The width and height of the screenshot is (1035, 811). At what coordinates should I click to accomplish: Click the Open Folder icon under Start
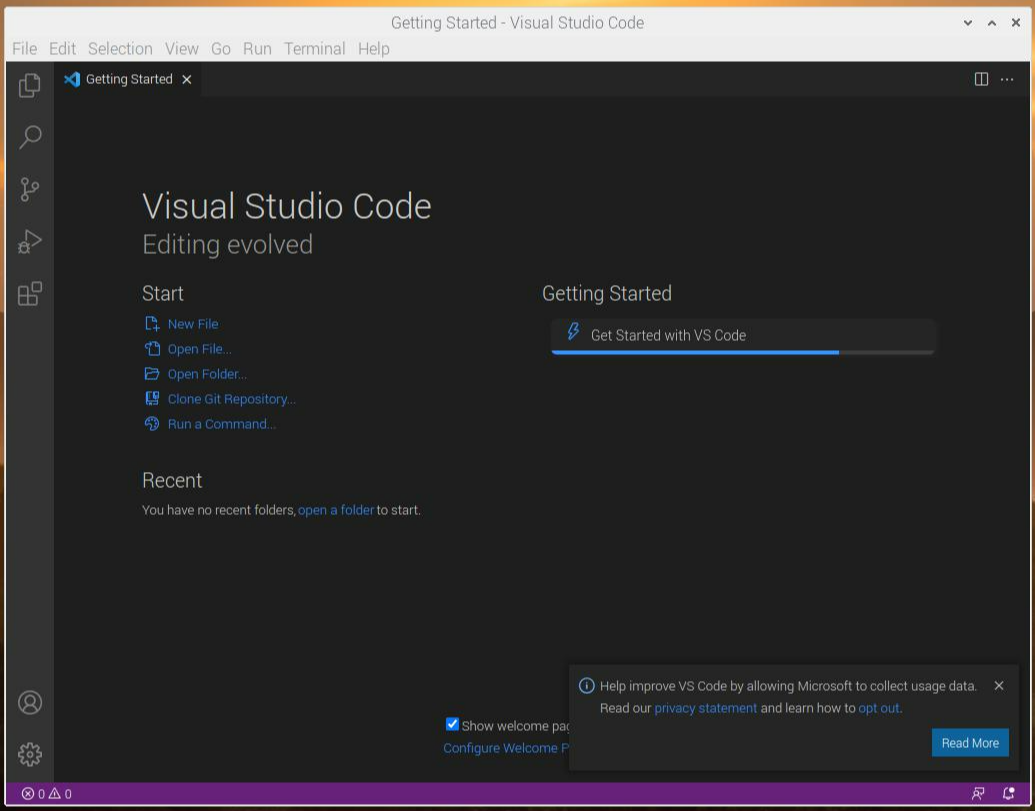tap(152, 373)
